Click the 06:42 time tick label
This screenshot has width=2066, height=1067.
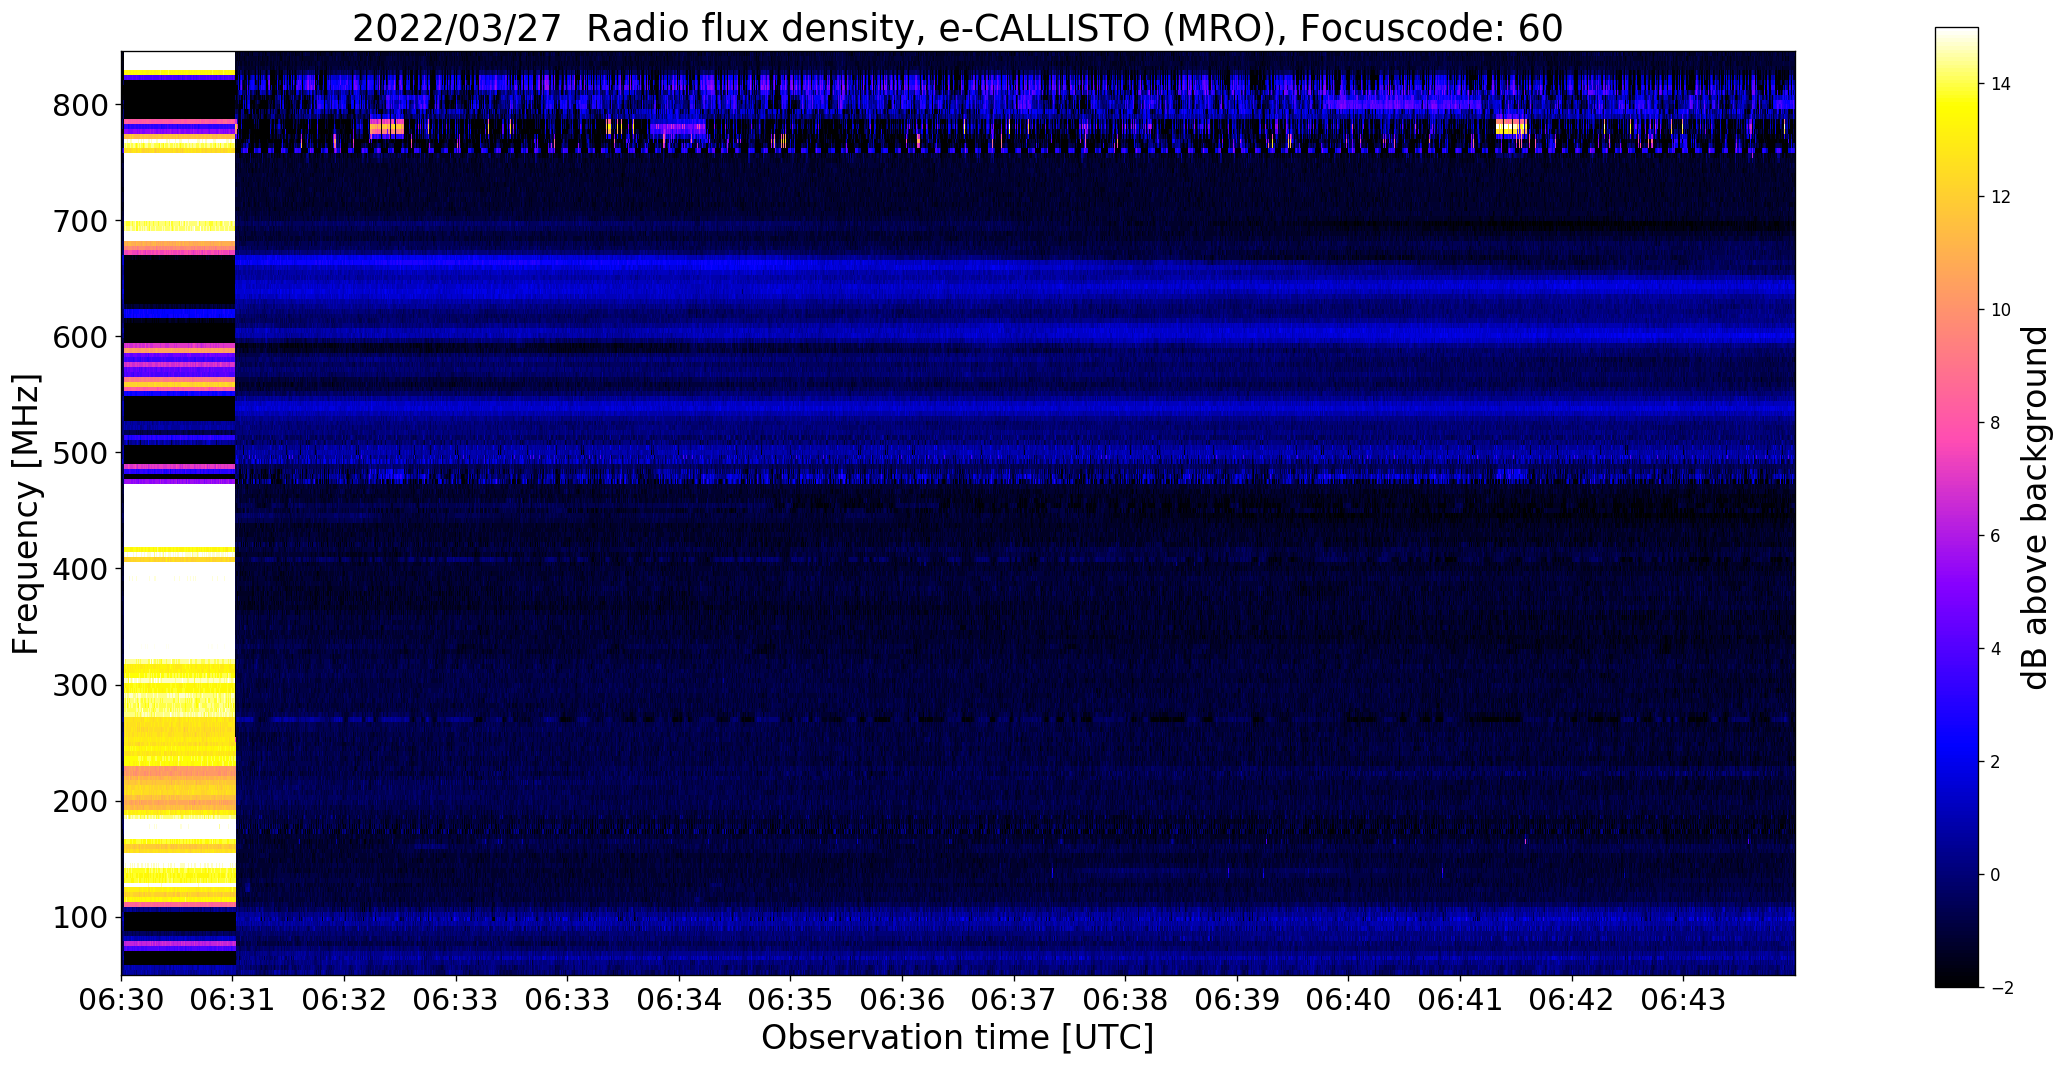pyautogui.click(x=1572, y=1000)
